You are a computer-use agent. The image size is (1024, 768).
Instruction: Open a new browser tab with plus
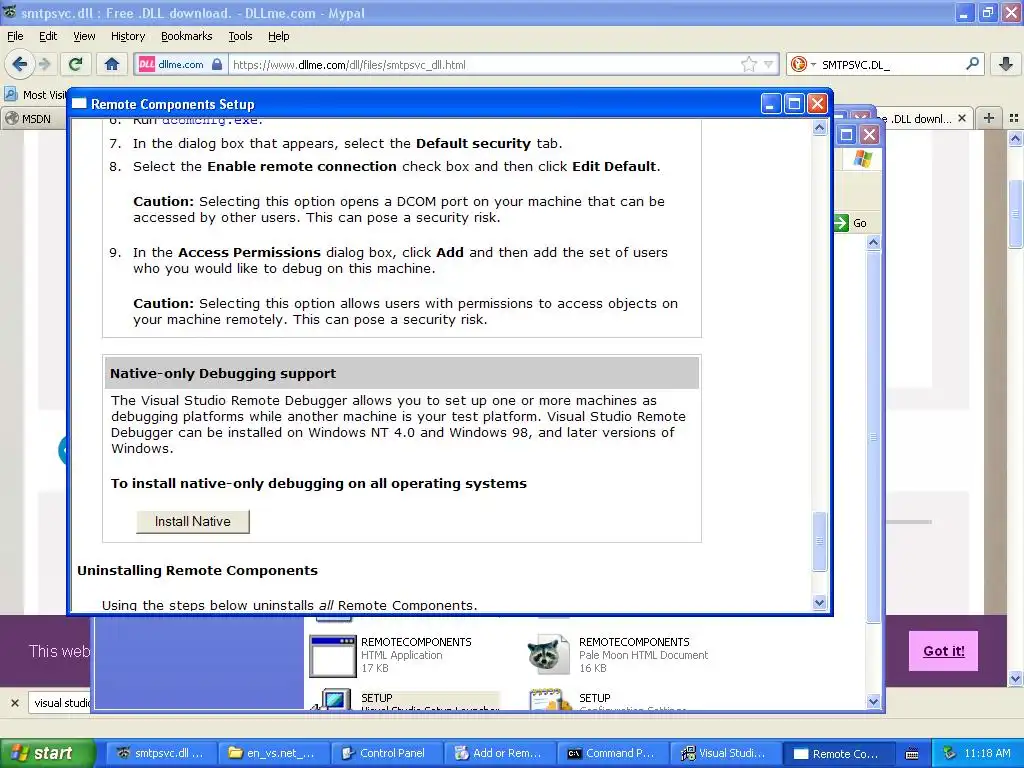[x=989, y=118]
